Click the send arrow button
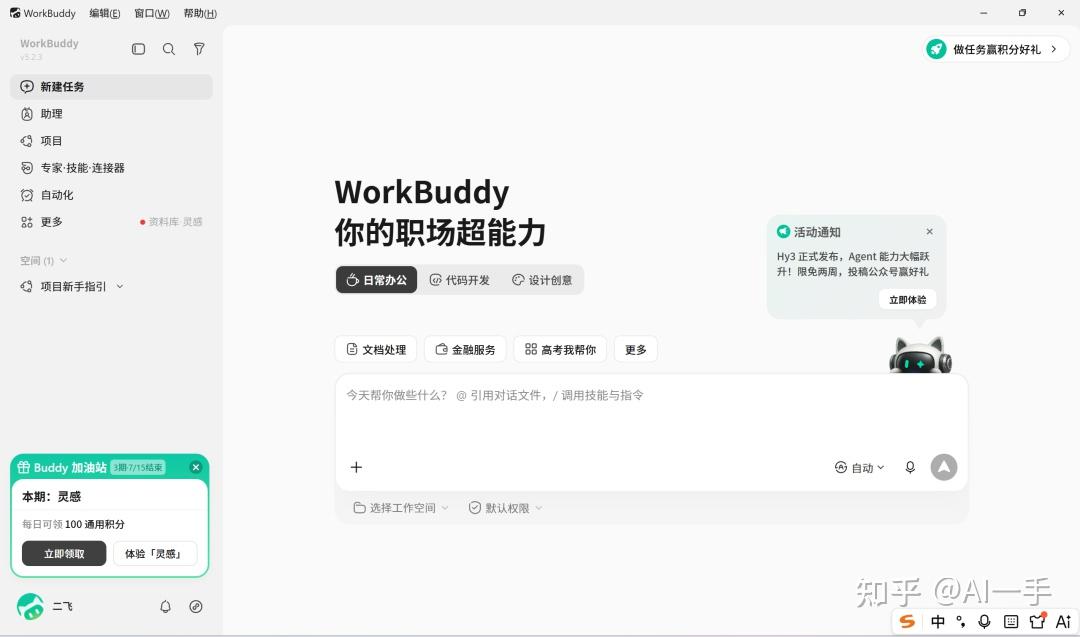 (x=944, y=467)
